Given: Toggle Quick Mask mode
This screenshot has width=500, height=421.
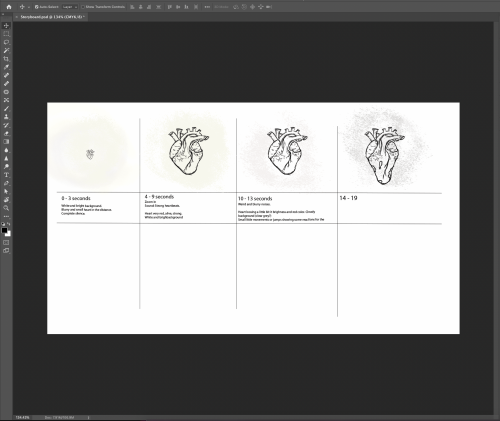Looking at the screenshot, I should pyautogui.click(x=6, y=242).
